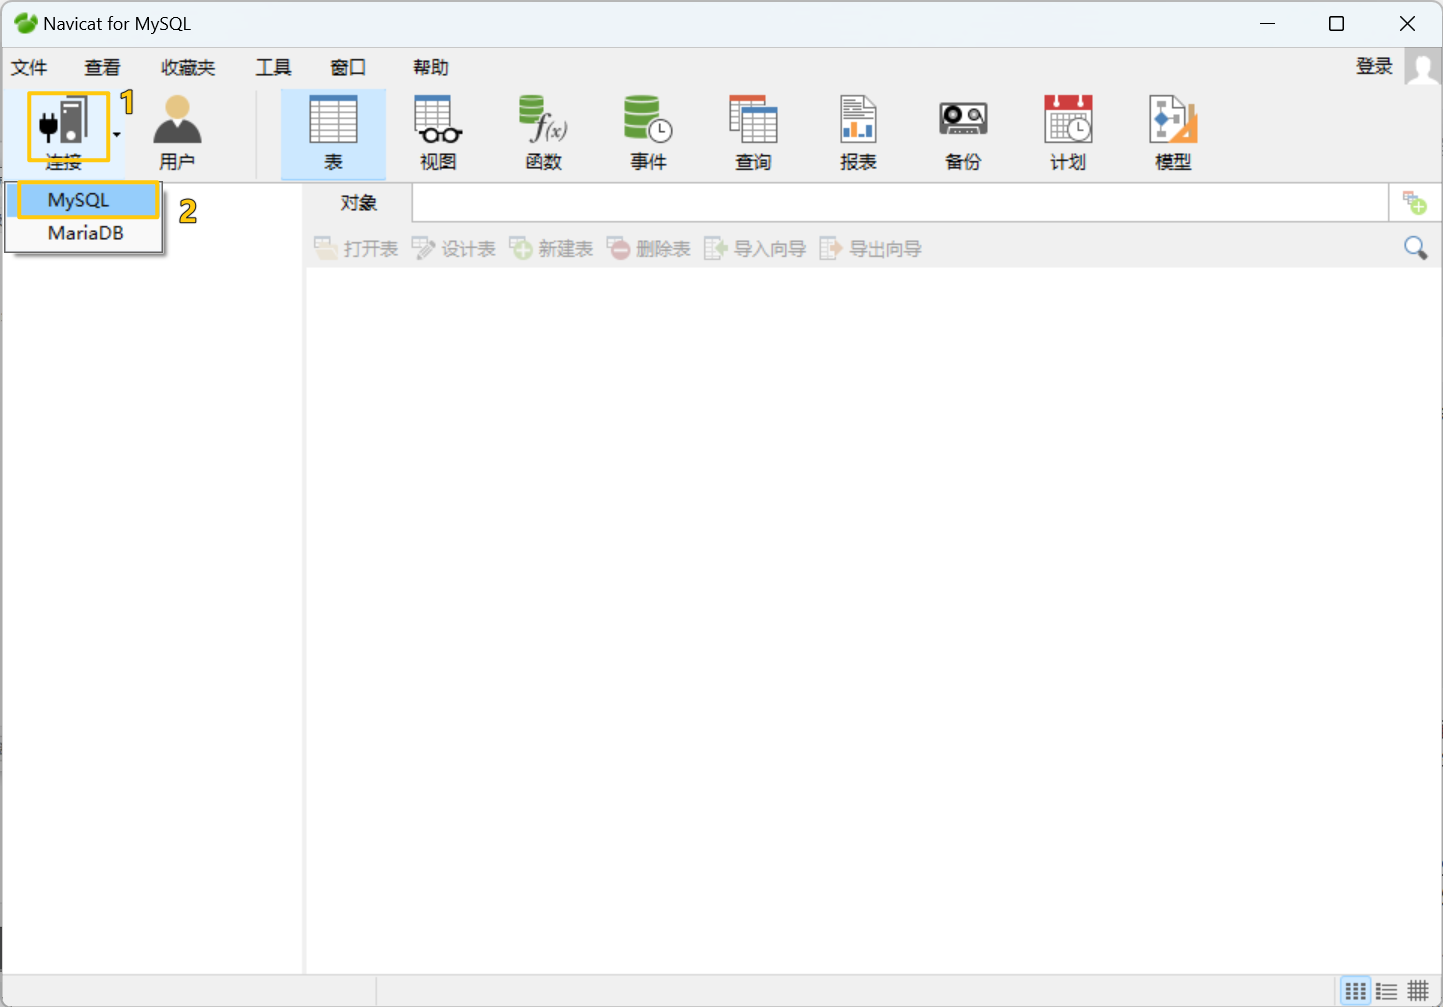Select MySQL from the connection dropdown
The height and width of the screenshot is (1007, 1443).
80,199
